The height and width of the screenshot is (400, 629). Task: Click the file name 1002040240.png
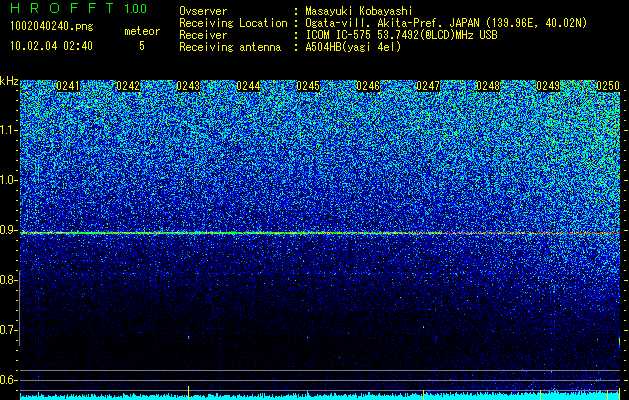click(52, 26)
